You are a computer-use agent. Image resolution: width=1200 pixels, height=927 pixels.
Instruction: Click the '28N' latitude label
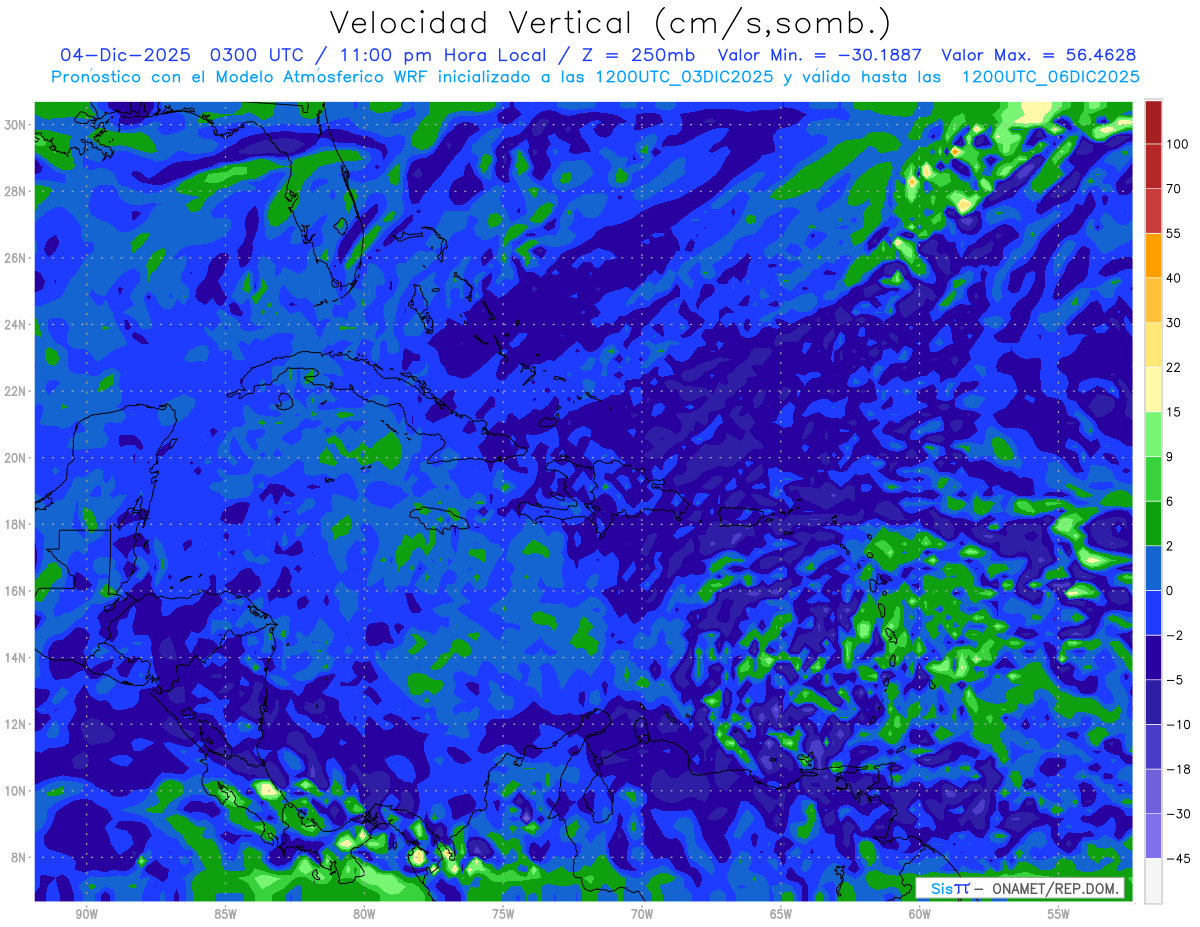[15, 191]
